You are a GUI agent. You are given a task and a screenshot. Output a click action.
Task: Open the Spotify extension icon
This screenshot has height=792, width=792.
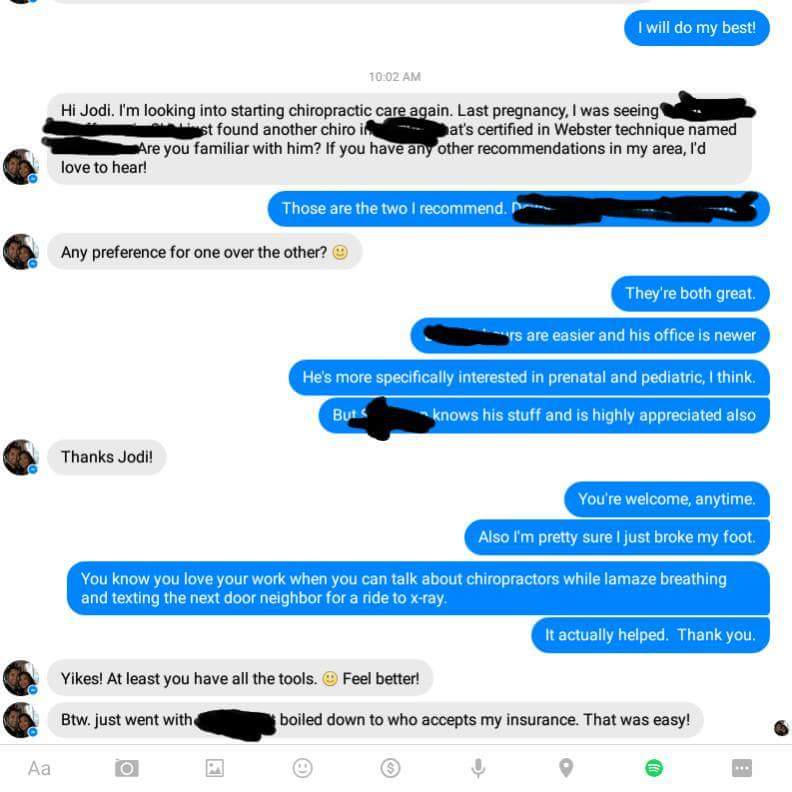tap(654, 768)
